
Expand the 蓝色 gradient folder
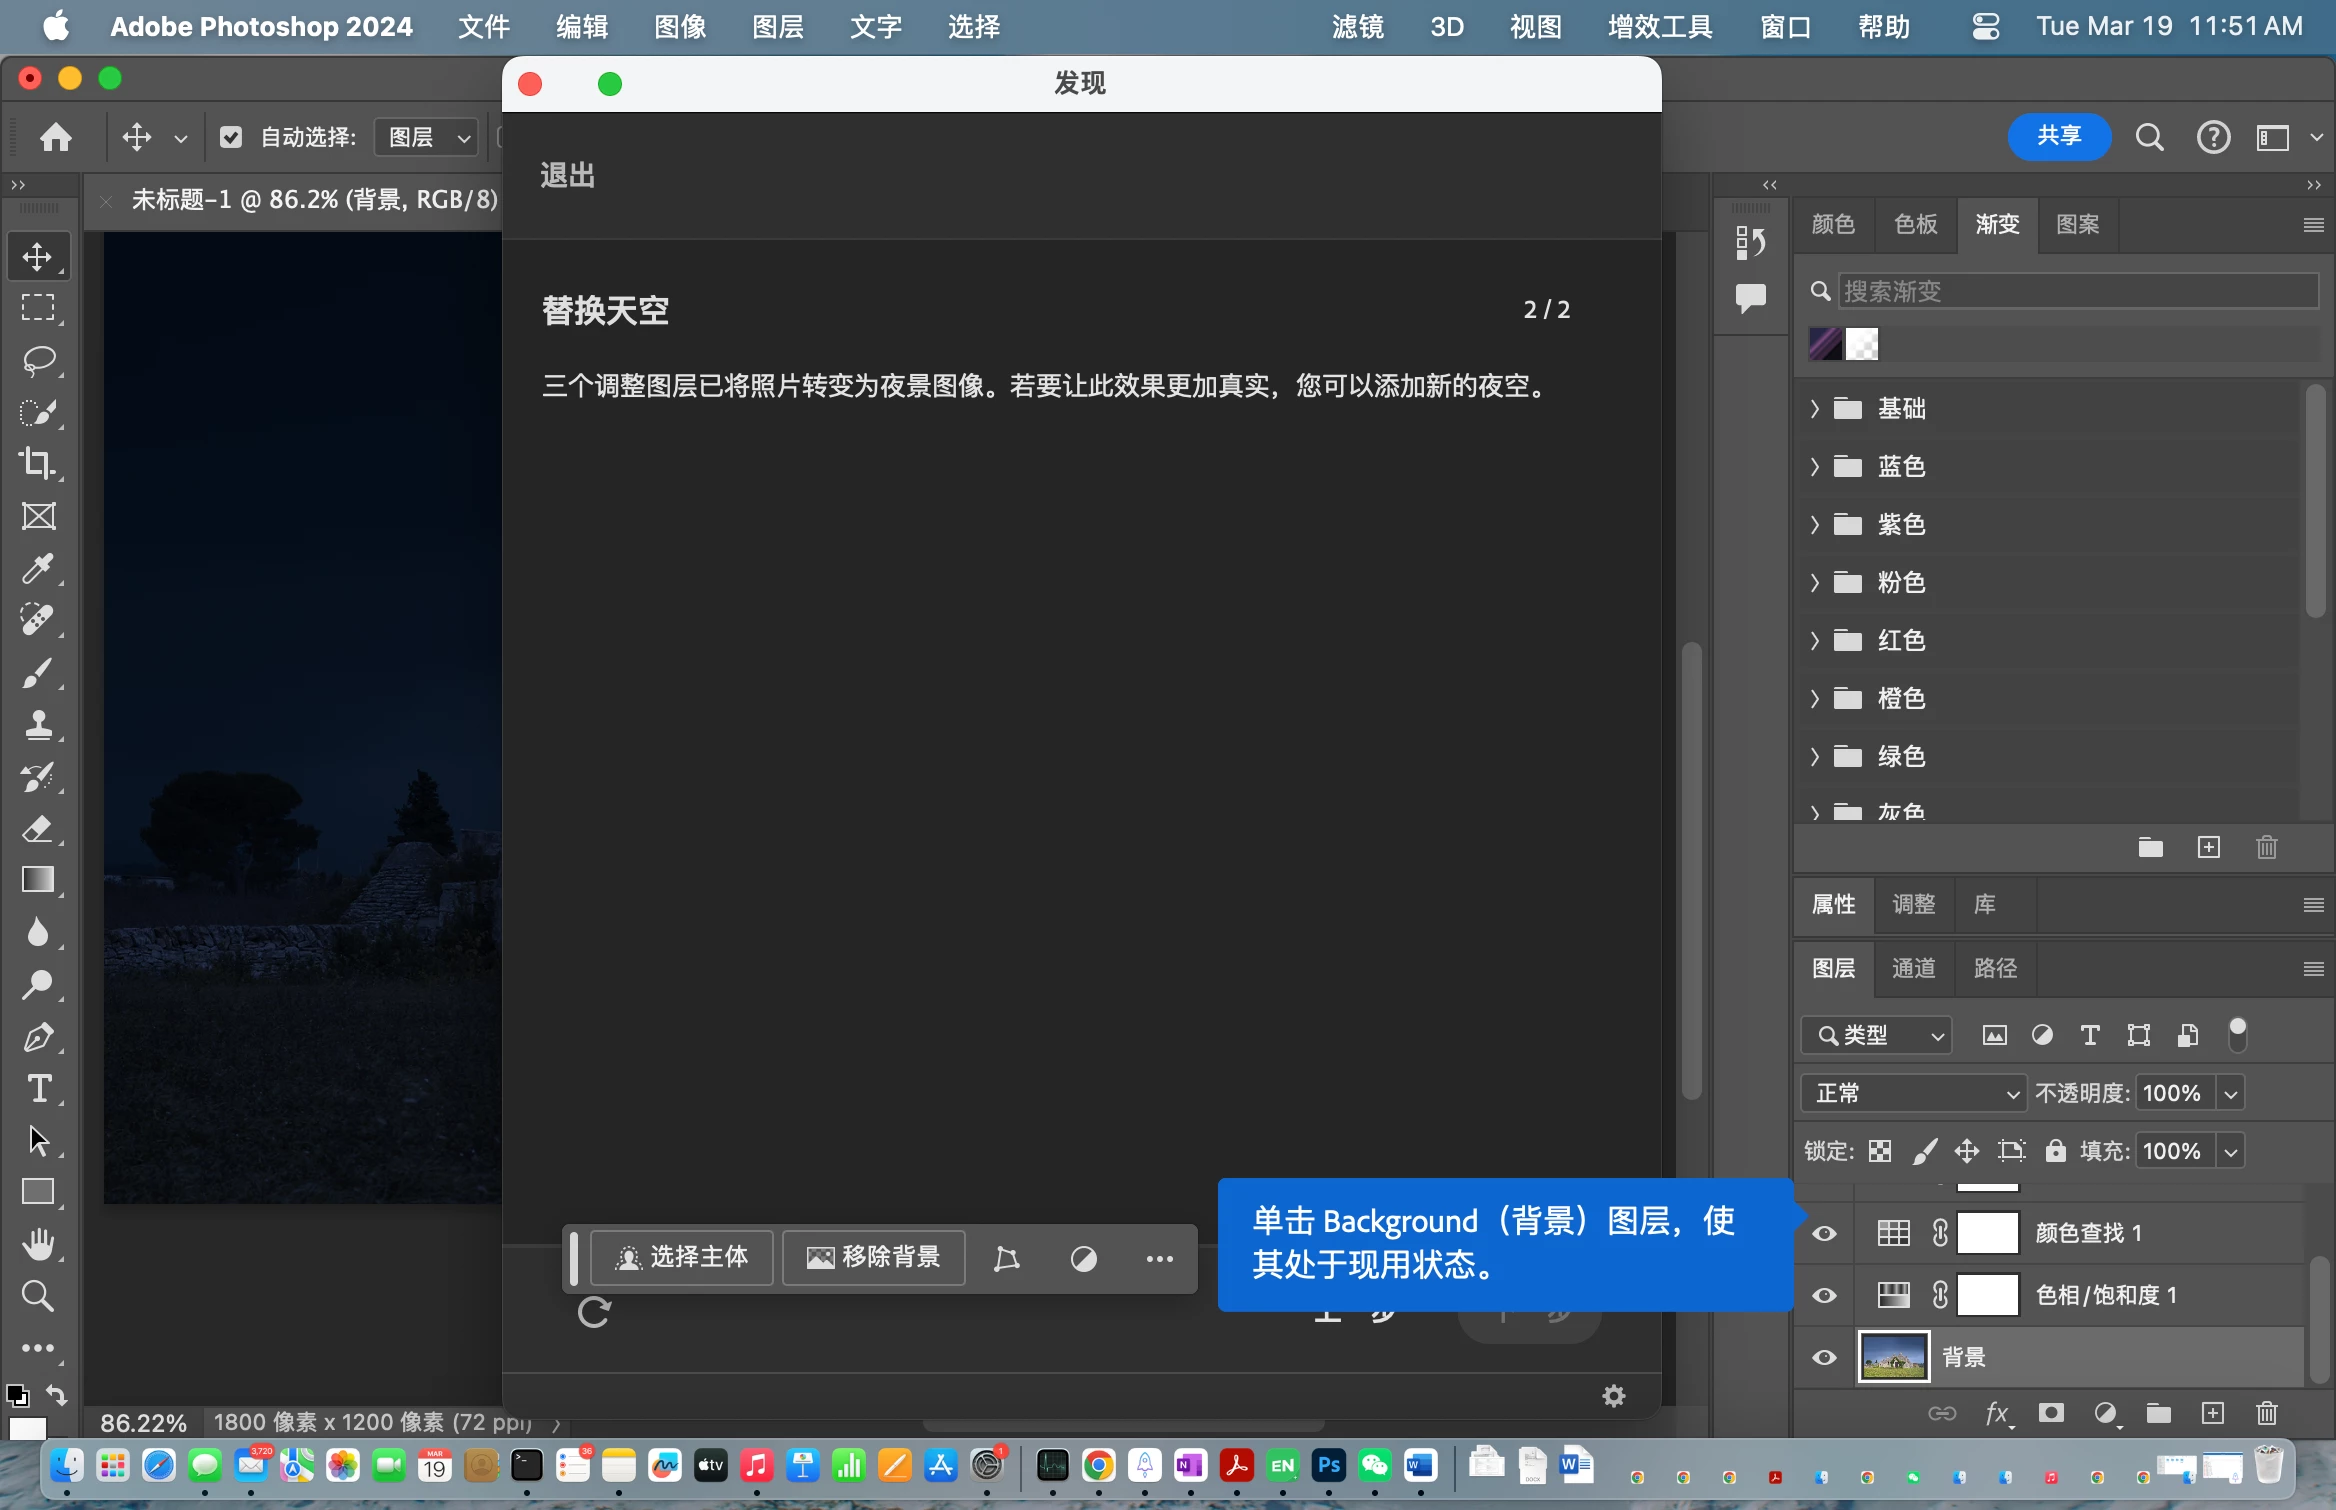pos(1815,466)
